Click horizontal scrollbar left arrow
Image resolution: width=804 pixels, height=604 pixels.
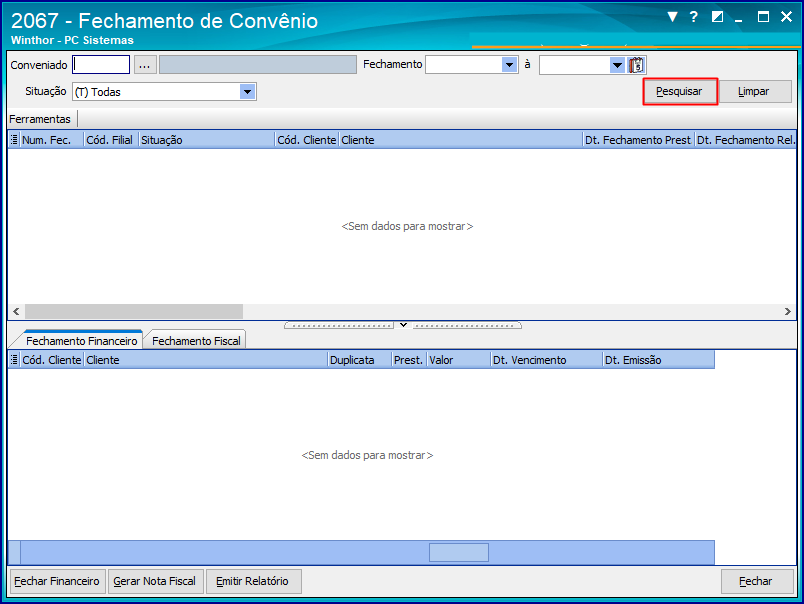[16, 311]
